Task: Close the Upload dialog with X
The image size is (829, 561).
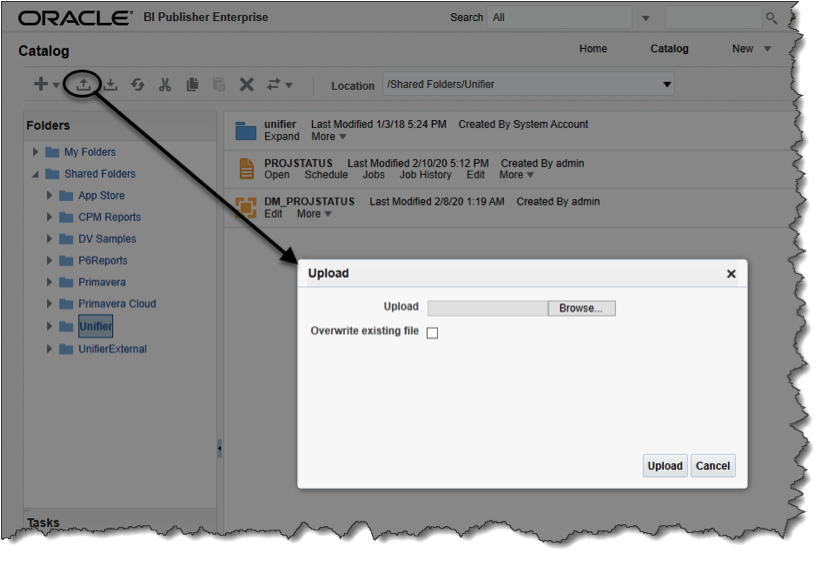Action: [x=731, y=274]
